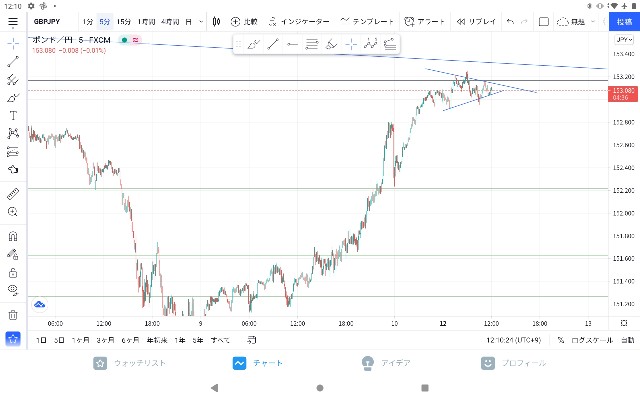Screen dimensions: 640x400
Task: Click the blue 投稿 publish button
Action: click(x=624, y=22)
